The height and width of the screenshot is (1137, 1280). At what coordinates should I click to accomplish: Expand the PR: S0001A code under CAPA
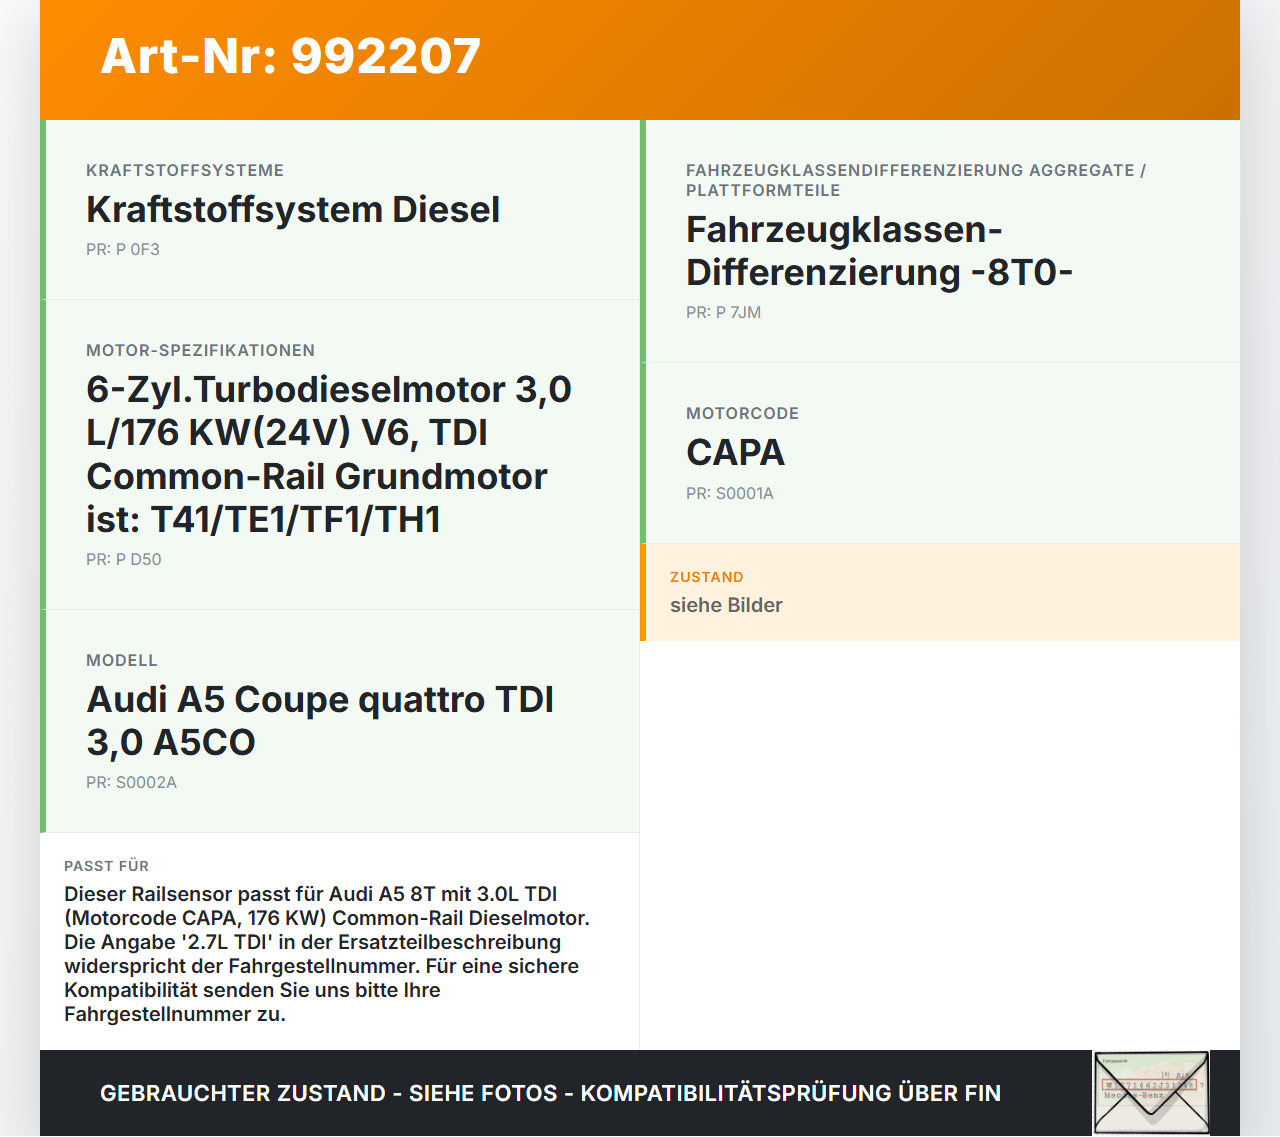(x=729, y=493)
